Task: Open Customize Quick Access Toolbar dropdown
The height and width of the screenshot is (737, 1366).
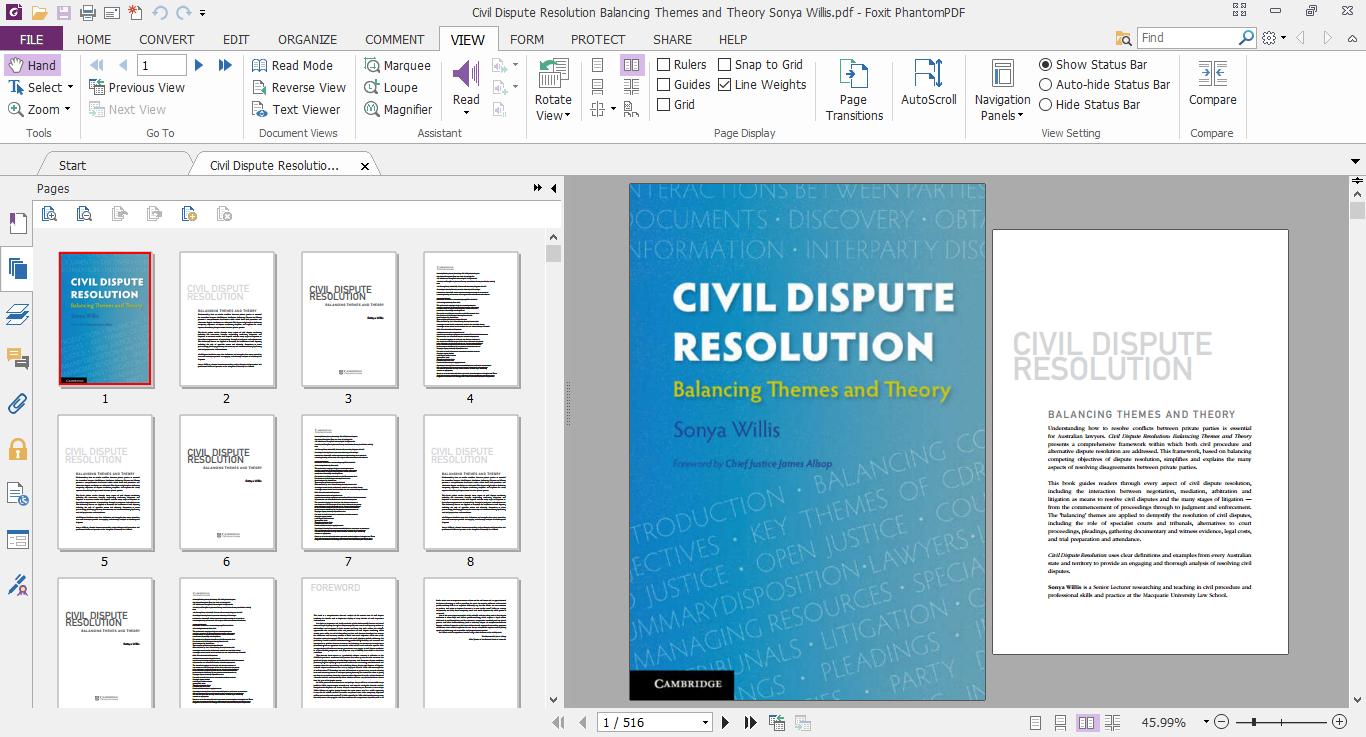Action: (203, 13)
